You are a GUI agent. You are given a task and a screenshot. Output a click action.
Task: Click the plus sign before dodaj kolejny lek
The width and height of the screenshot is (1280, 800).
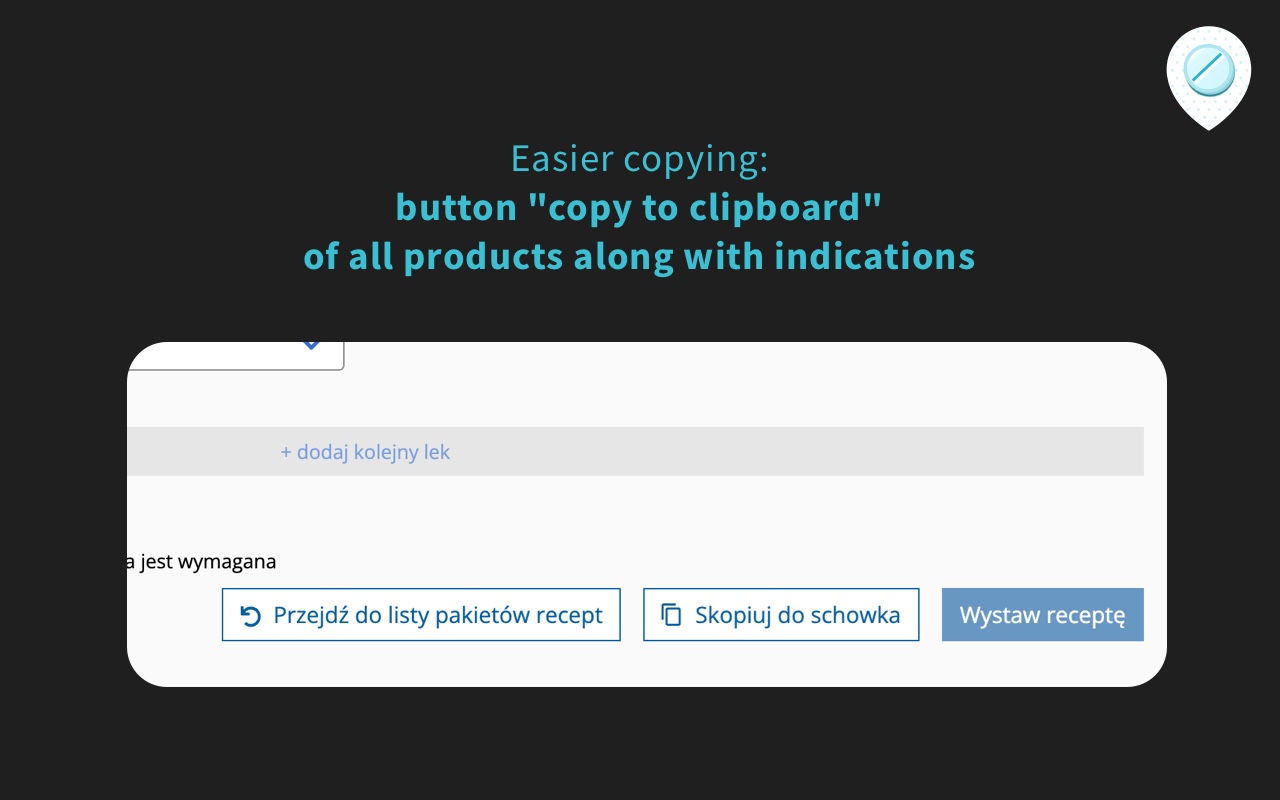[x=286, y=452]
